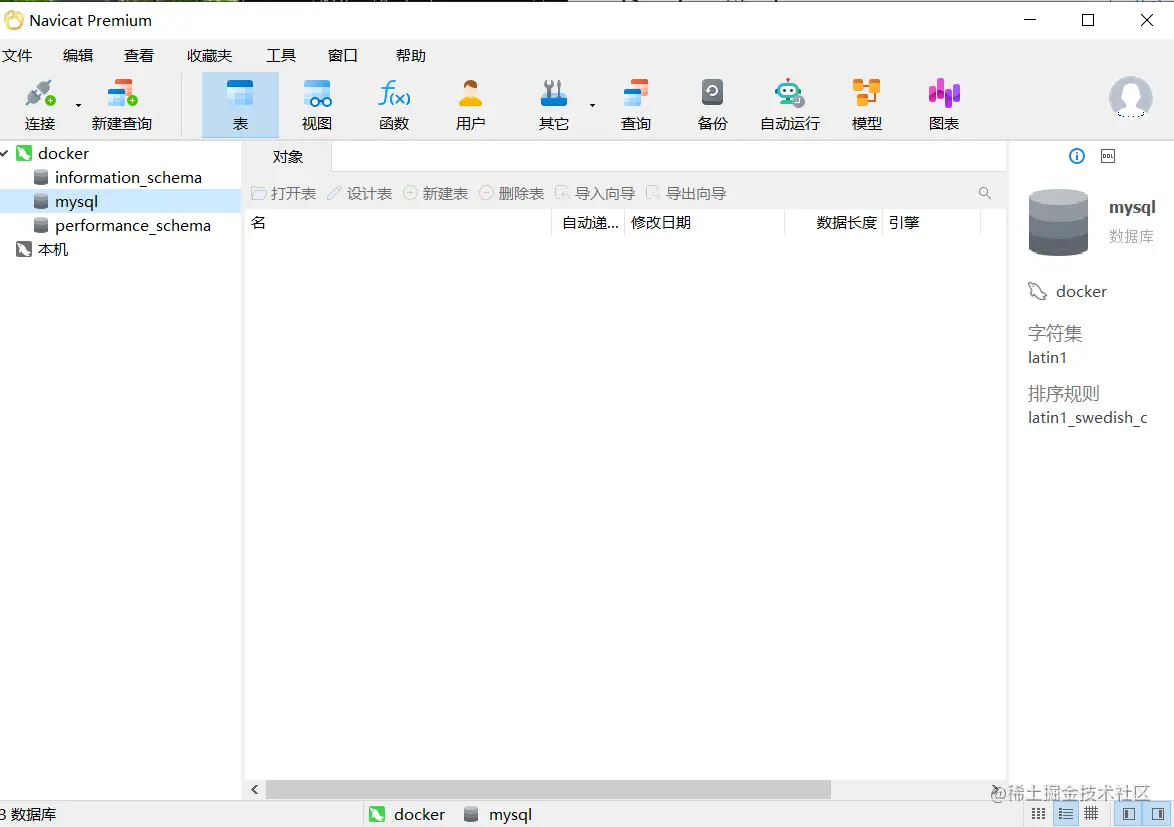
Task: Open the 图表 (Charts) toolbar icon
Action: 943,105
